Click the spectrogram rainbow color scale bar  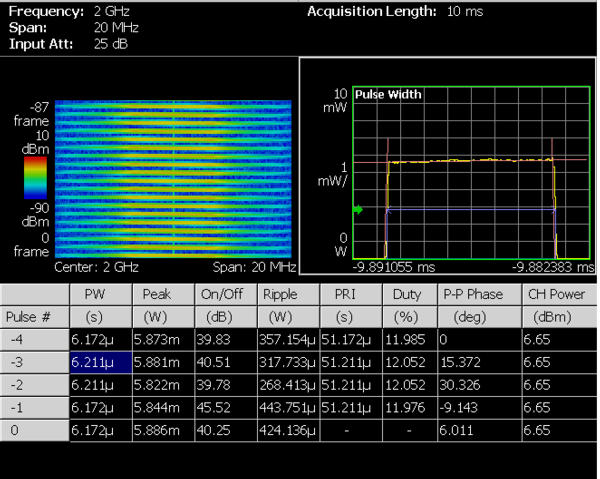click(x=35, y=174)
